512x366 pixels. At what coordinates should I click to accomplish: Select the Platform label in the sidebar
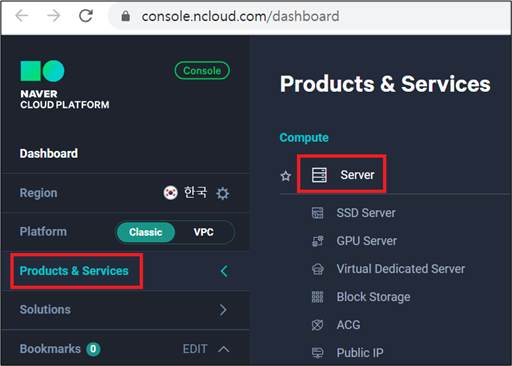[43, 232]
